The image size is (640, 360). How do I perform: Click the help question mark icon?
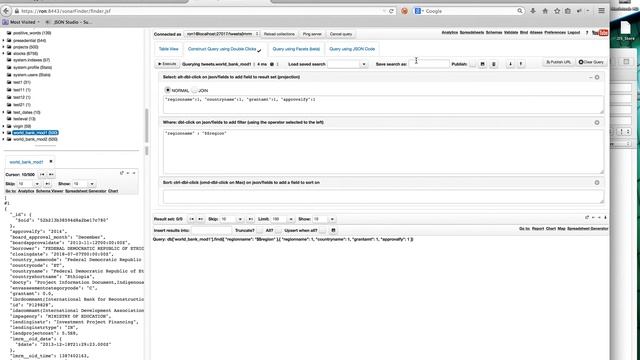click(x=587, y=33)
